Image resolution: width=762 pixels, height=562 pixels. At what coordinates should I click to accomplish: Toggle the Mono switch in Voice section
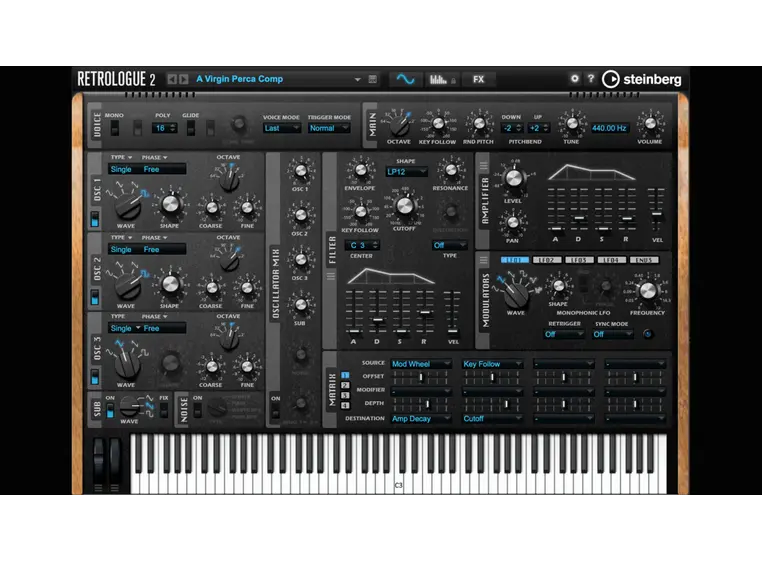pyautogui.click(x=115, y=128)
